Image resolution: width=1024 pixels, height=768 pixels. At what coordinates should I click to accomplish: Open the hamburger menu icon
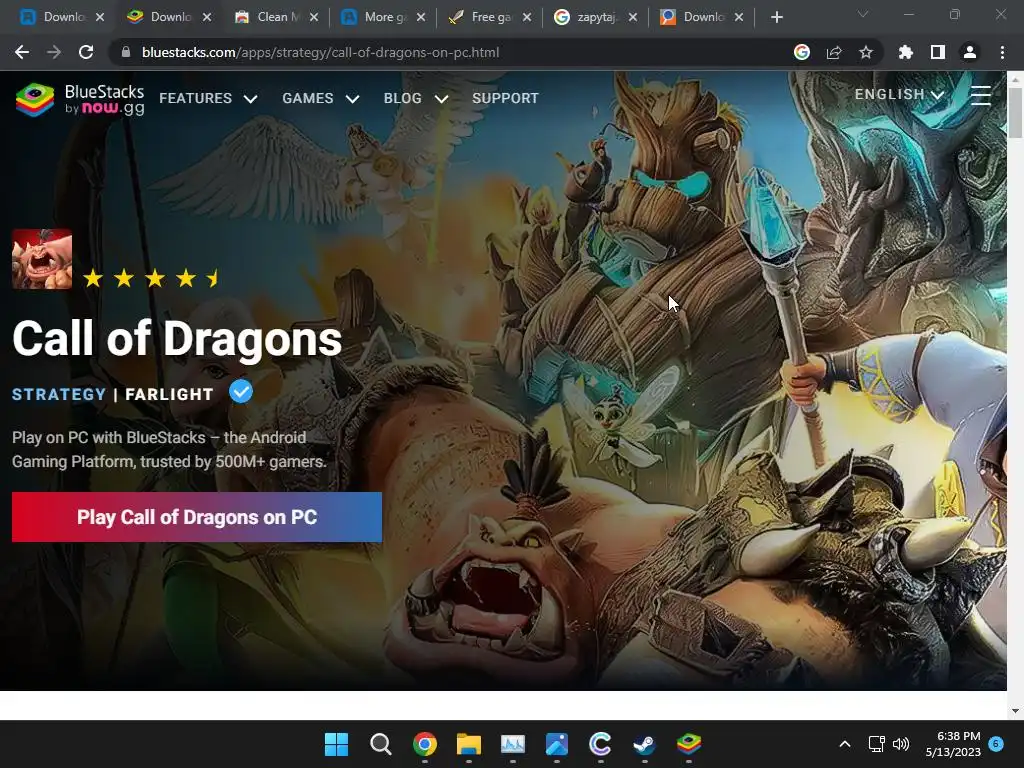coord(980,95)
